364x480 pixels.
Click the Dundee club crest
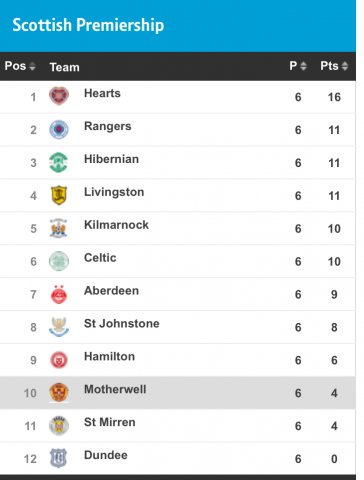[59, 458]
